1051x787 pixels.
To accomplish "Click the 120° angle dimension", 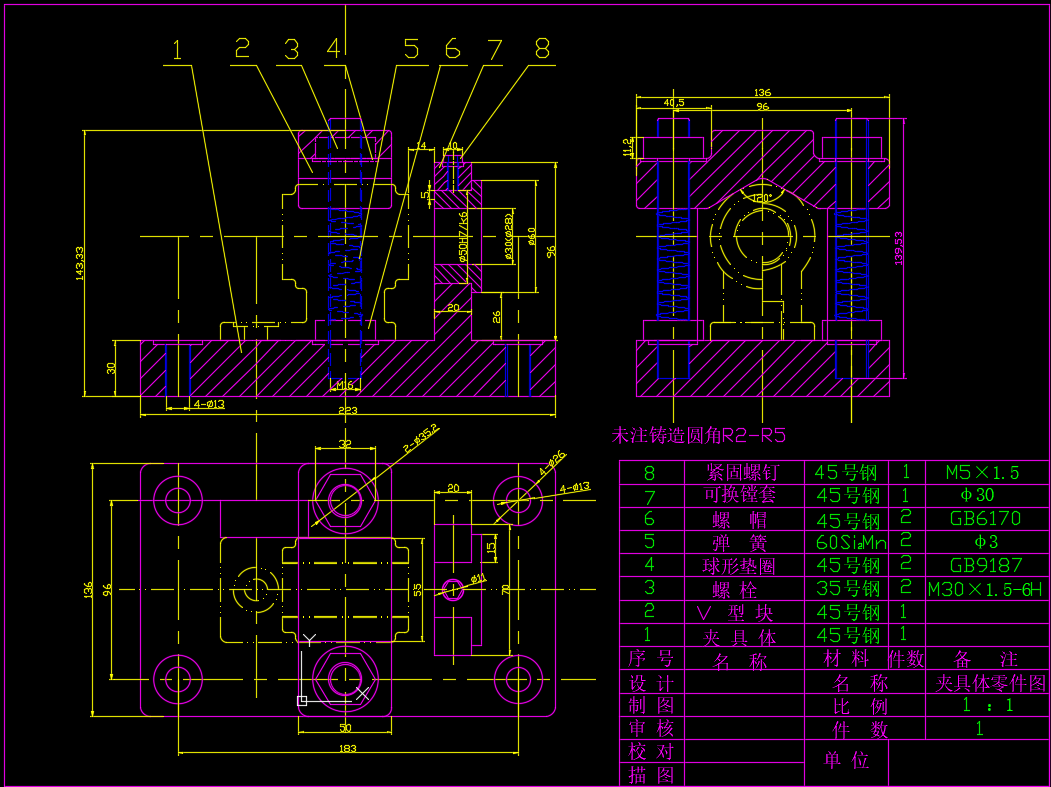I will pyautogui.click(x=761, y=198).
